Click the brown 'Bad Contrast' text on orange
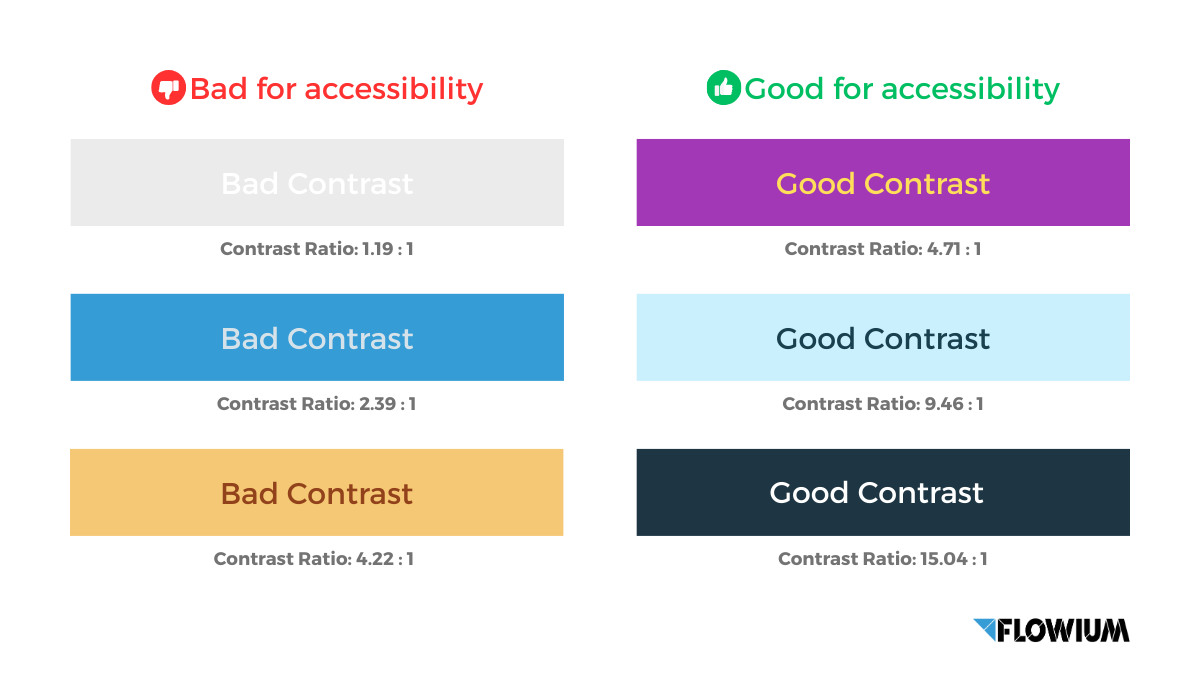The image size is (1200, 700). (x=317, y=493)
